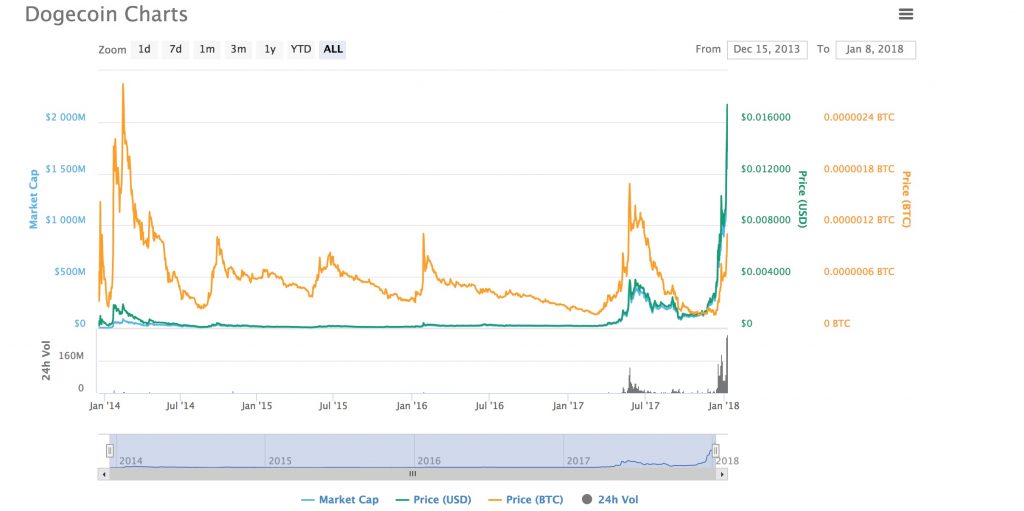1024x511 pixels.
Task: Click the $2 000M market cap label
Action: click(x=65, y=118)
